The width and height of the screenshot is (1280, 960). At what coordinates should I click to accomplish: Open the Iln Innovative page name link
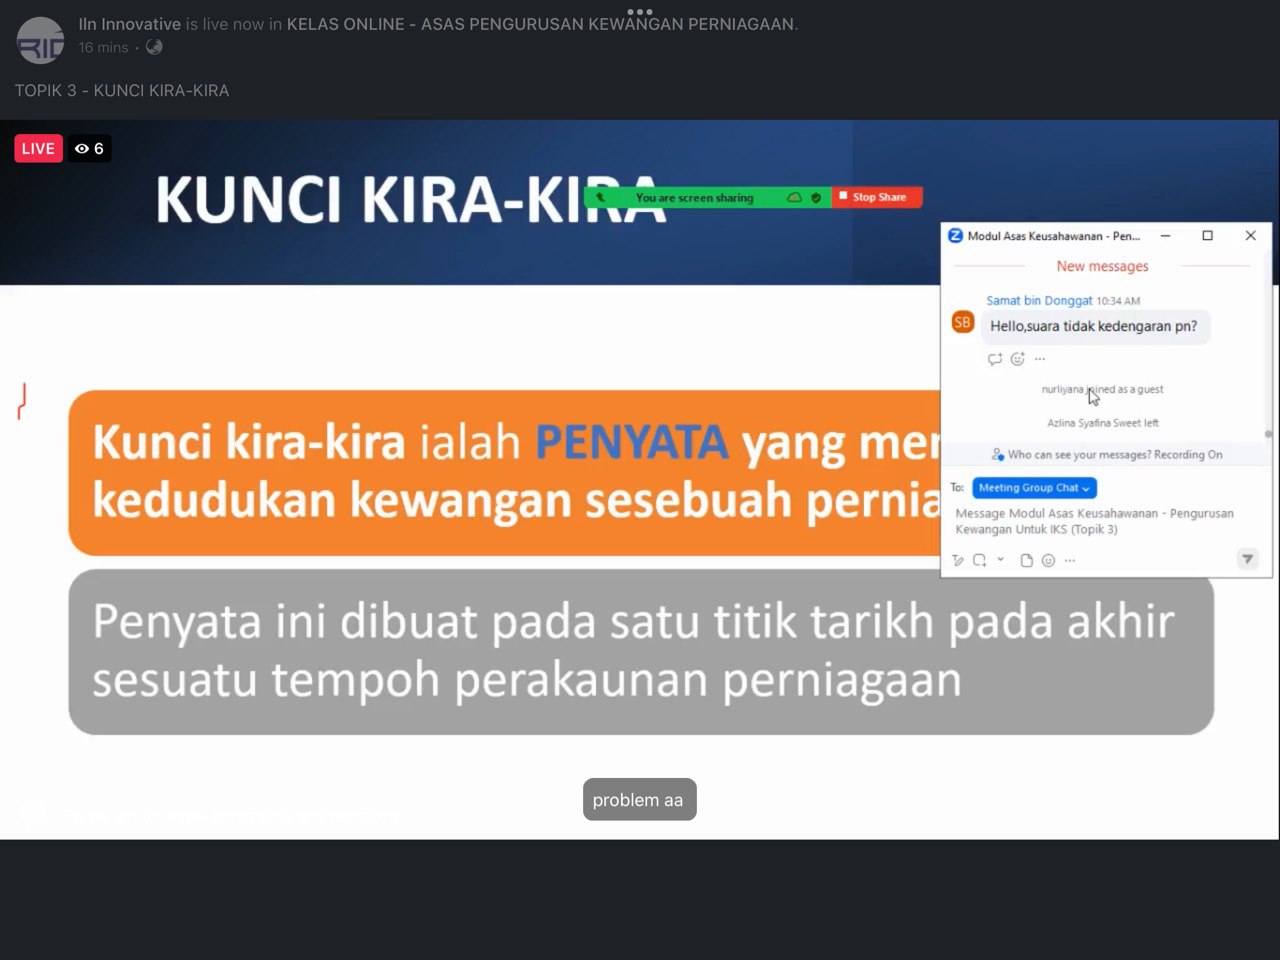tap(129, 24)
